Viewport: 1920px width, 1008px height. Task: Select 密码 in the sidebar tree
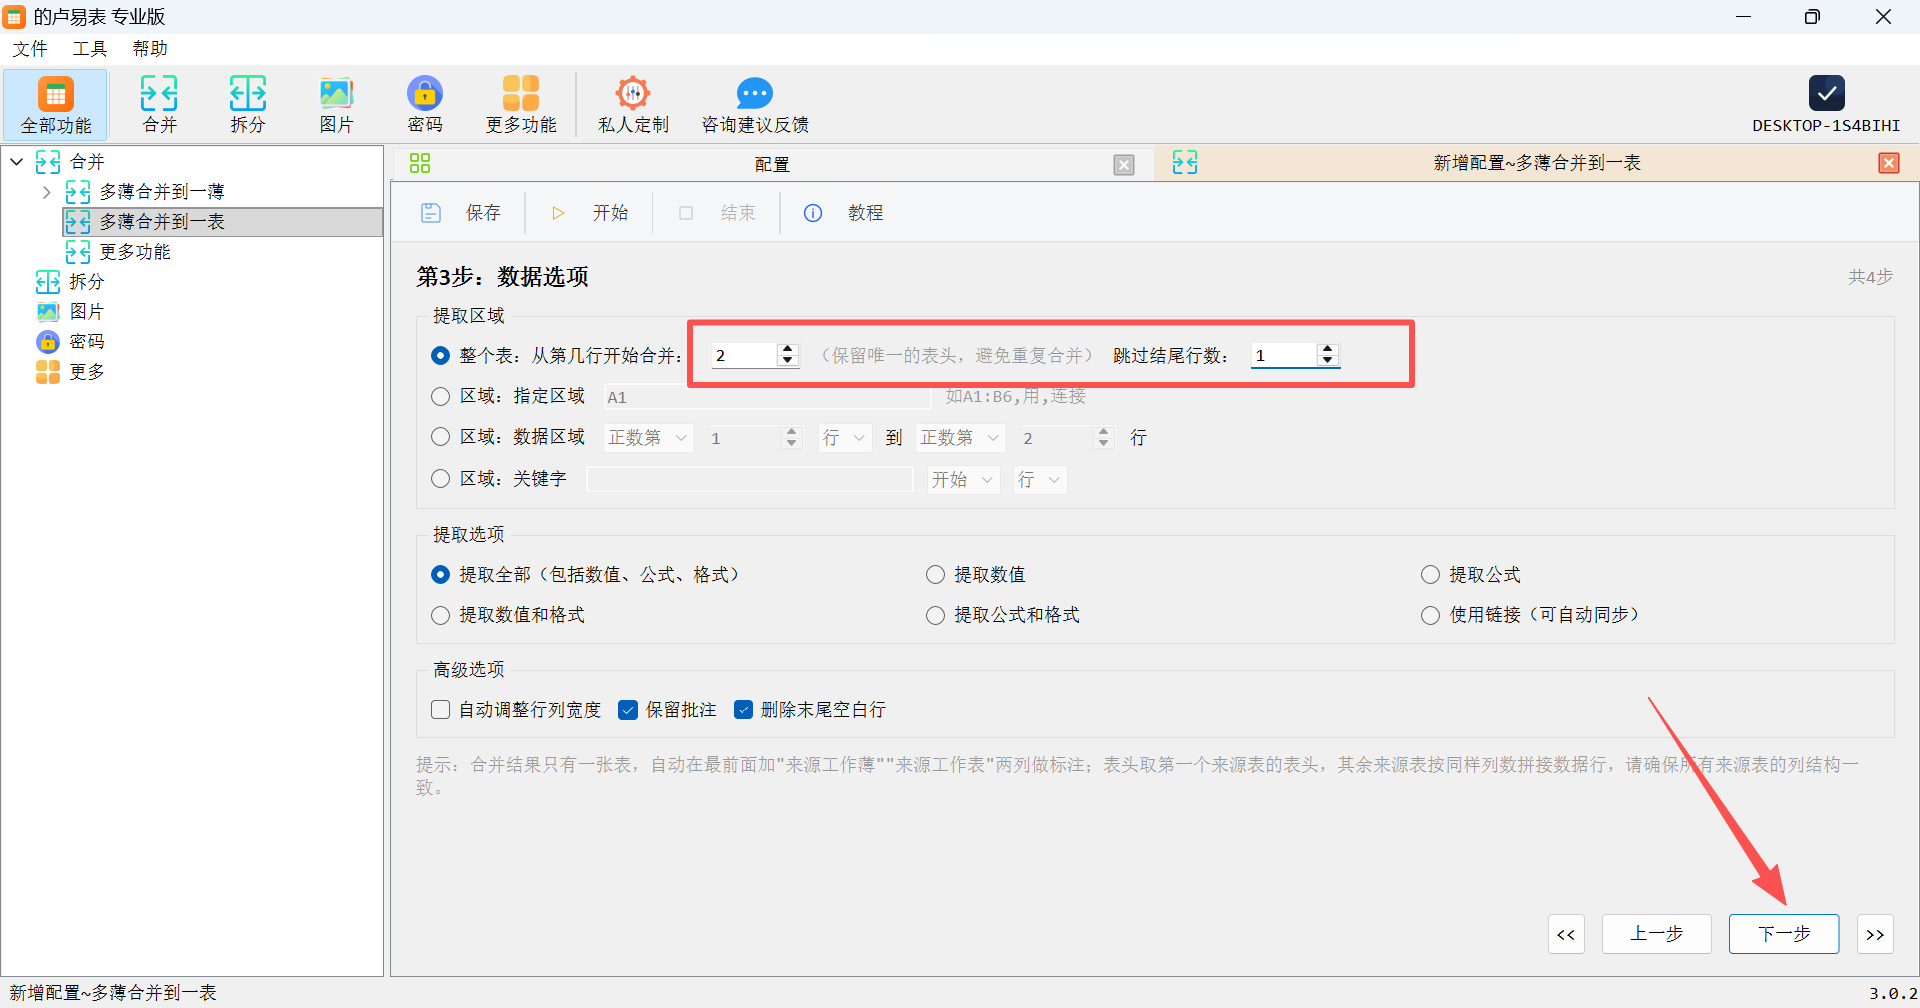pyautogui.click(x=86, y=342)
